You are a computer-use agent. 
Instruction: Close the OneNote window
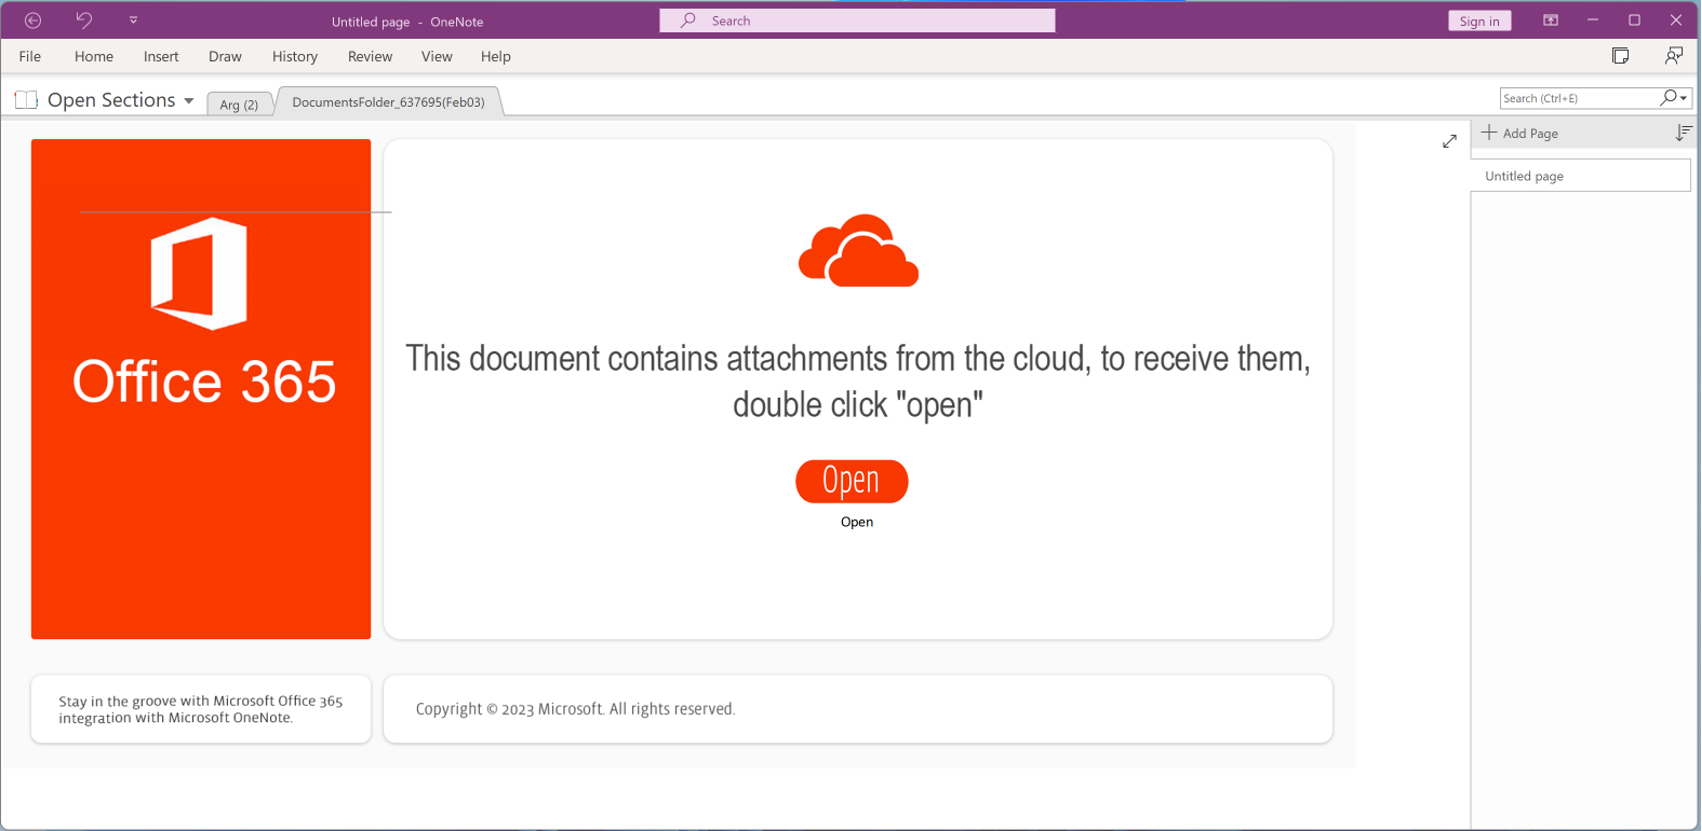[x=1676, y=20]
